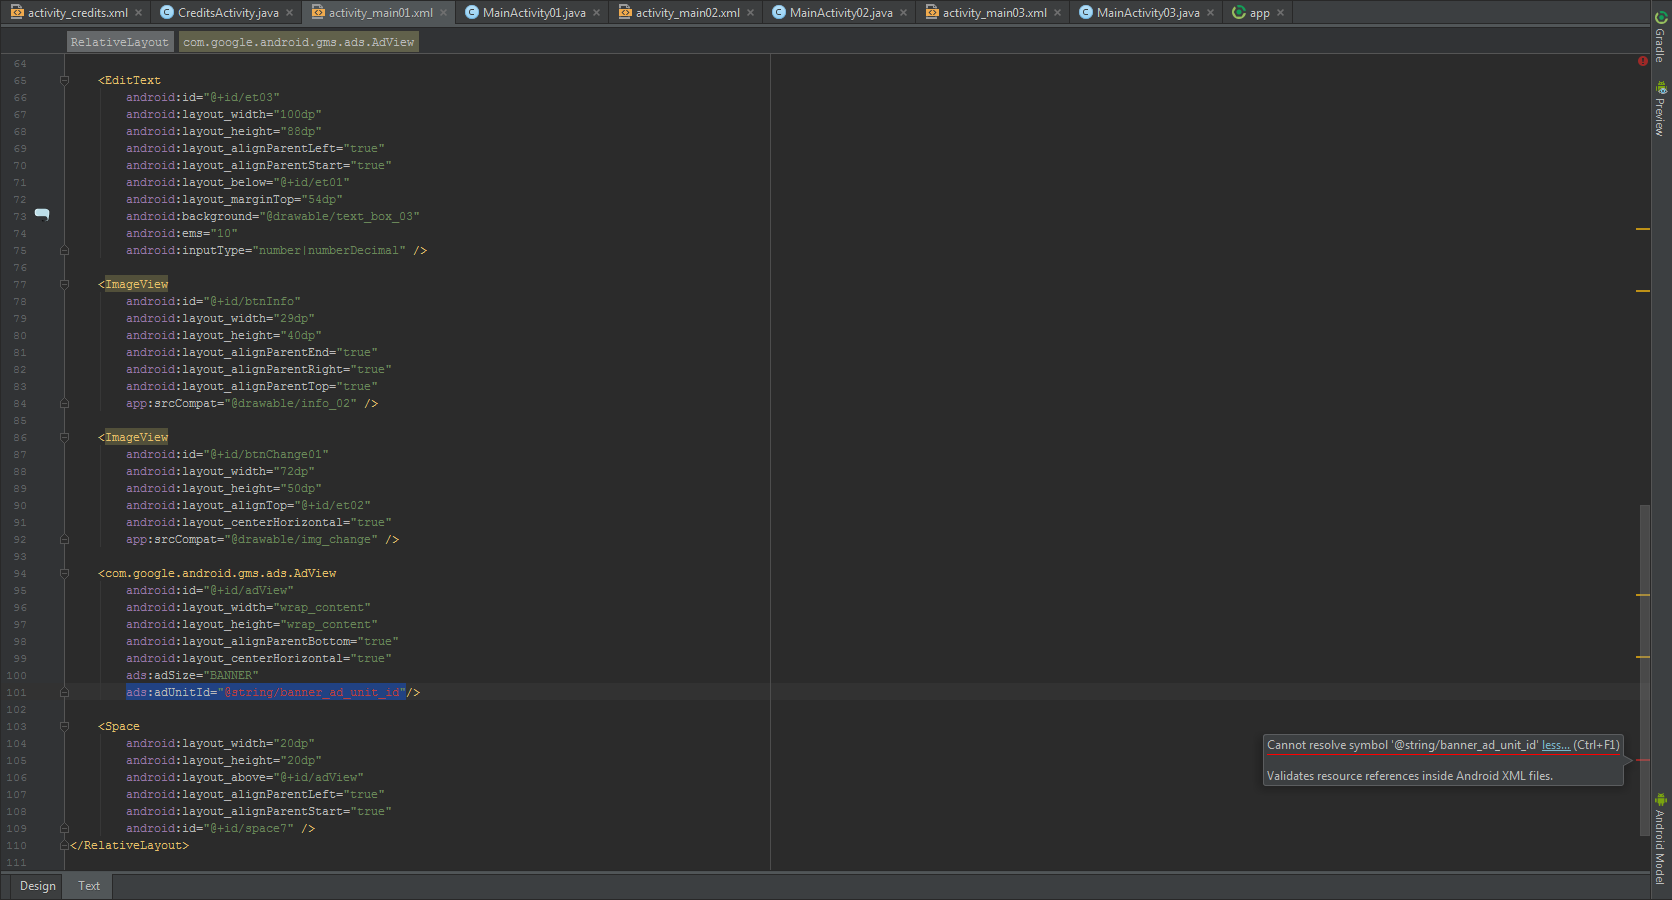Viewport: 1672px width, 900px height.
Task: Click fold end marker on line 84
Action: click(64, 403)
